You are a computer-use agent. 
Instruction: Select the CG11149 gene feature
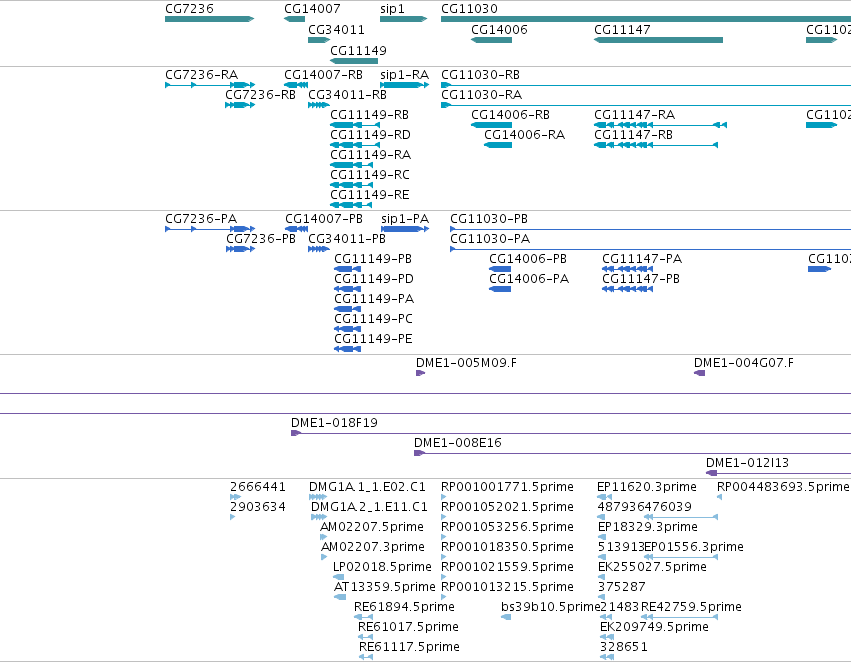[354, 61]
